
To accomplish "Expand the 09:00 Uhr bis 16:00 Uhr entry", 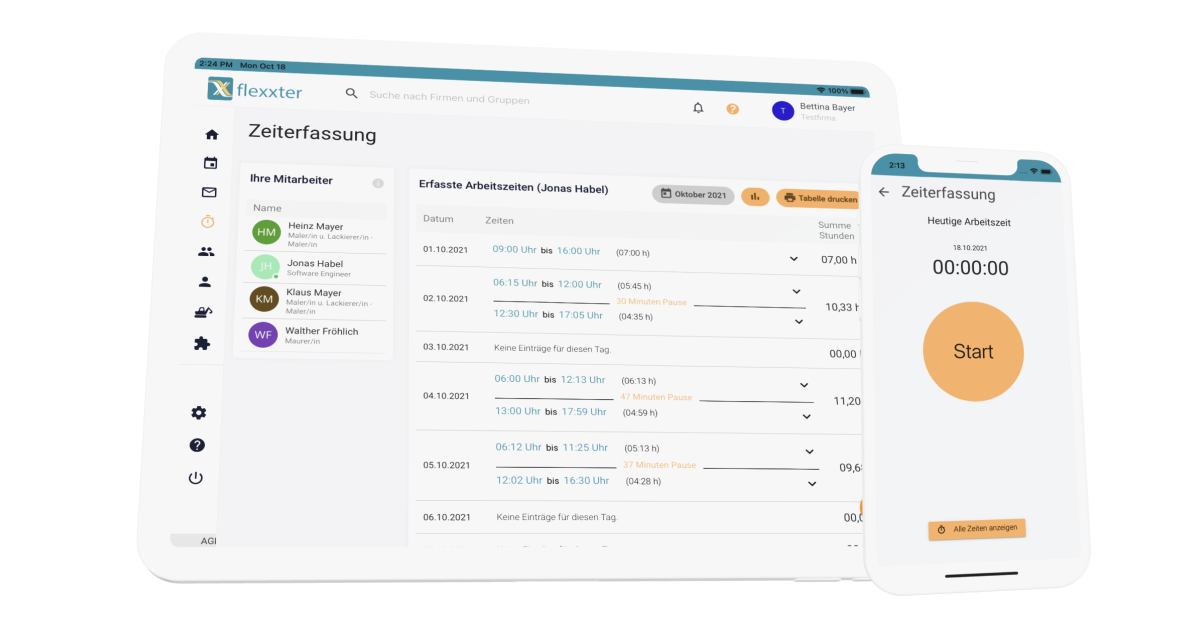I will pos(794,259).
